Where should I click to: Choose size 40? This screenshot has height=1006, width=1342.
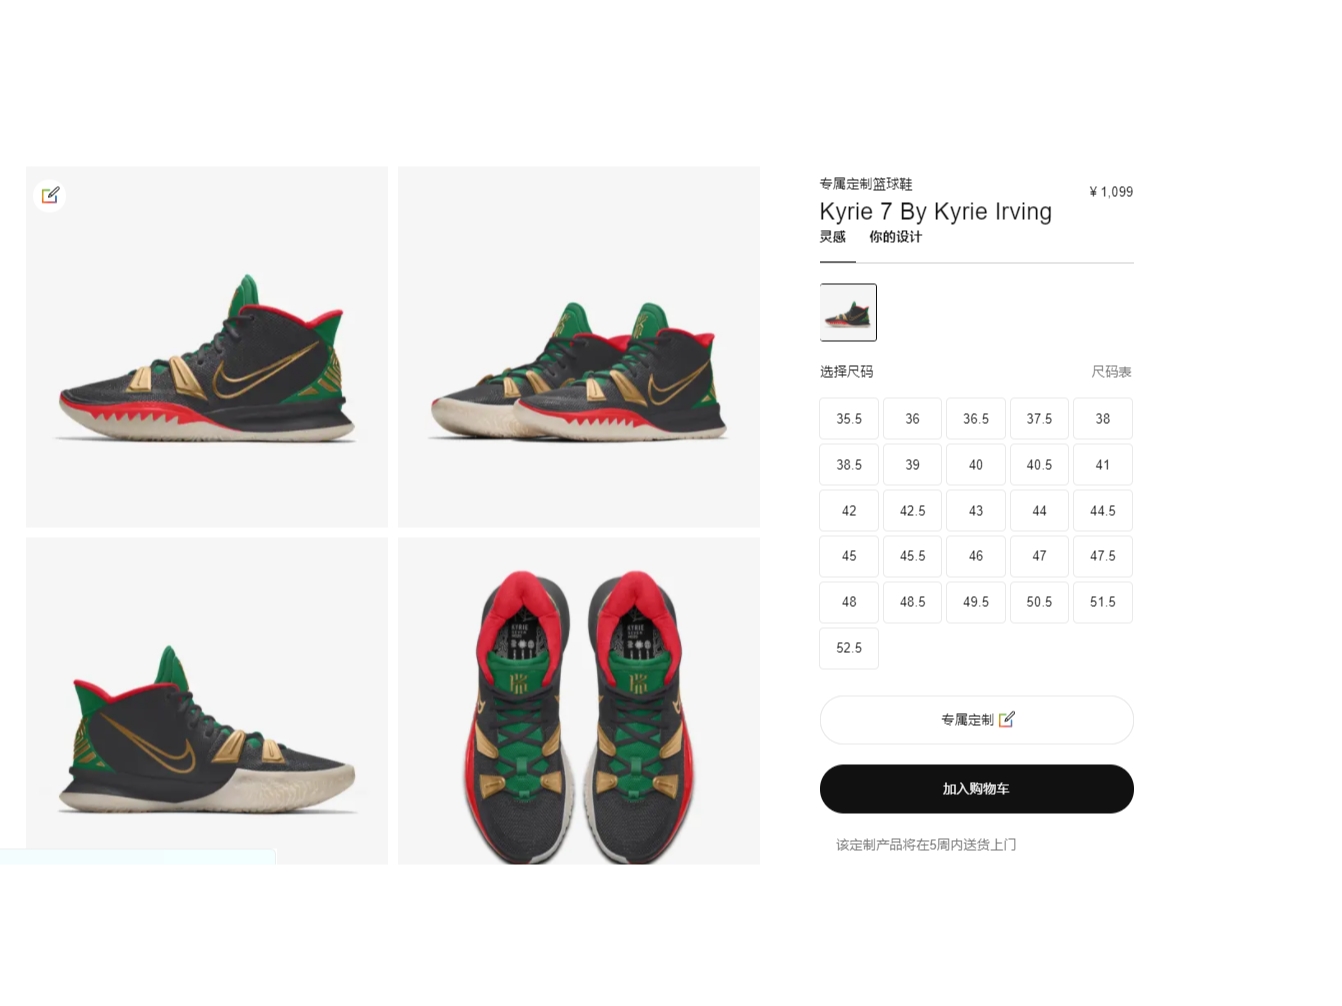click(x=976, y=465)
